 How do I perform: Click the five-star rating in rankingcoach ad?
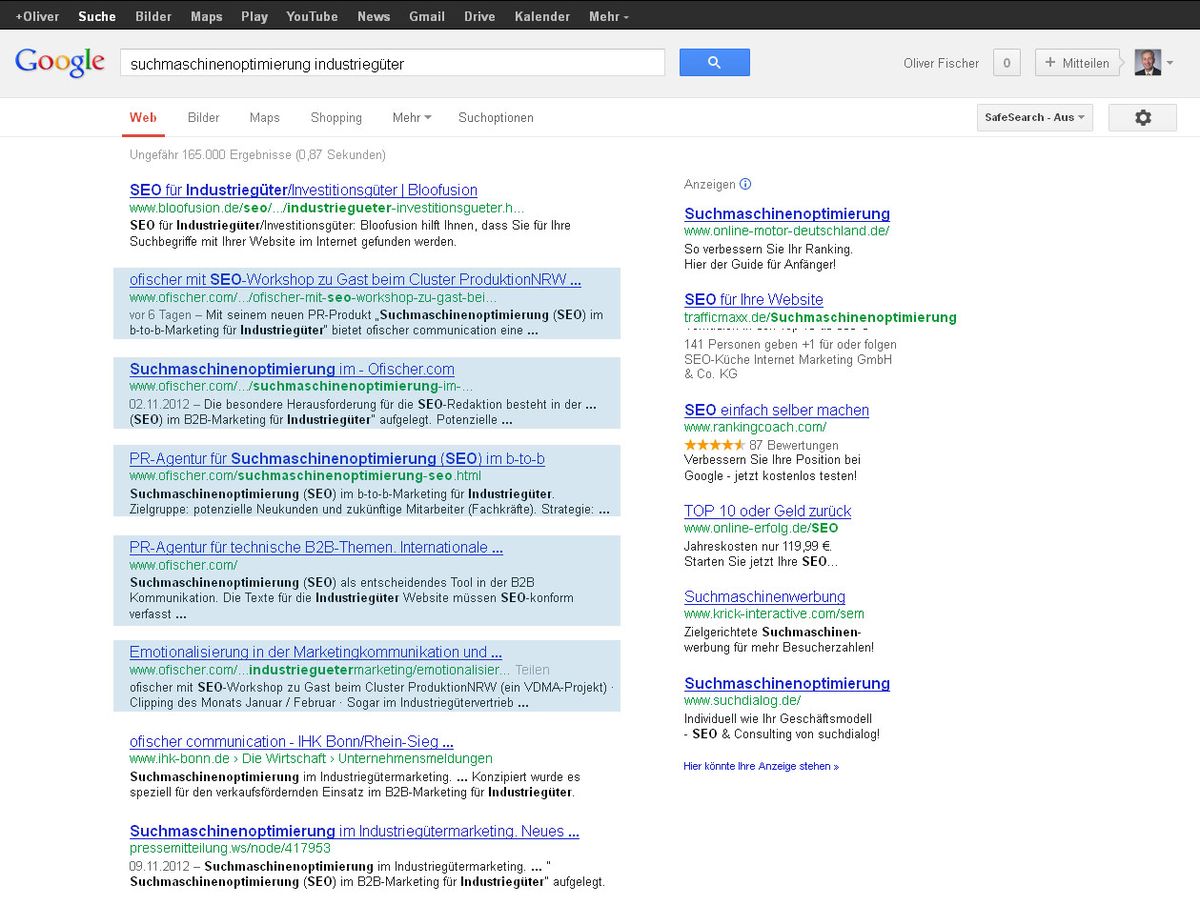click(714, 445)
